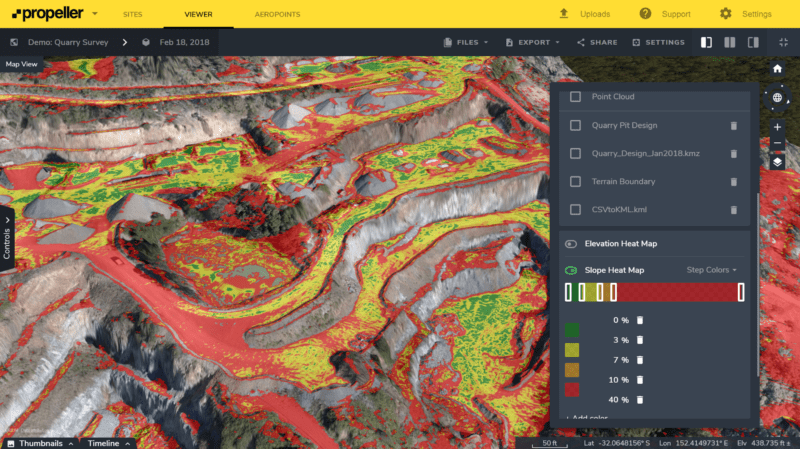Hide the Slope Heat Map
Screen dimensions: 800x449
(x=571, y=270)
